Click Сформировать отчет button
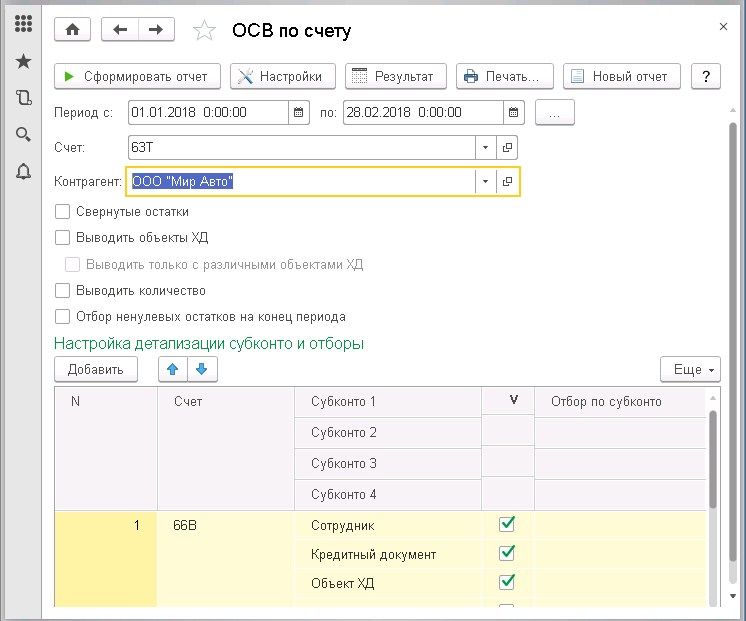Screen dimensions: 746x621 [x=137, y=76]
